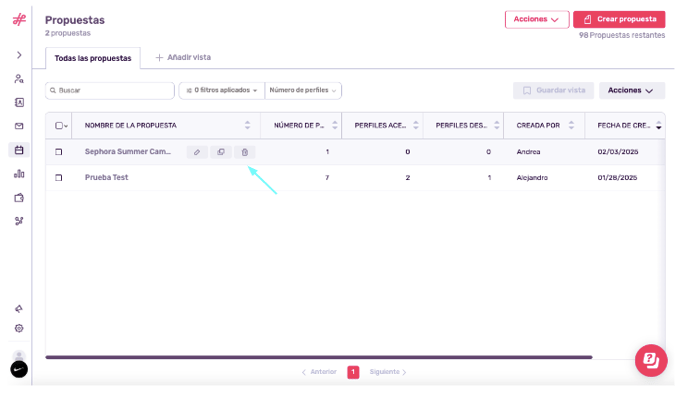Focus the Buscar search field
Viewport: 688px width, 397px height.
click(x=110, y=90)
